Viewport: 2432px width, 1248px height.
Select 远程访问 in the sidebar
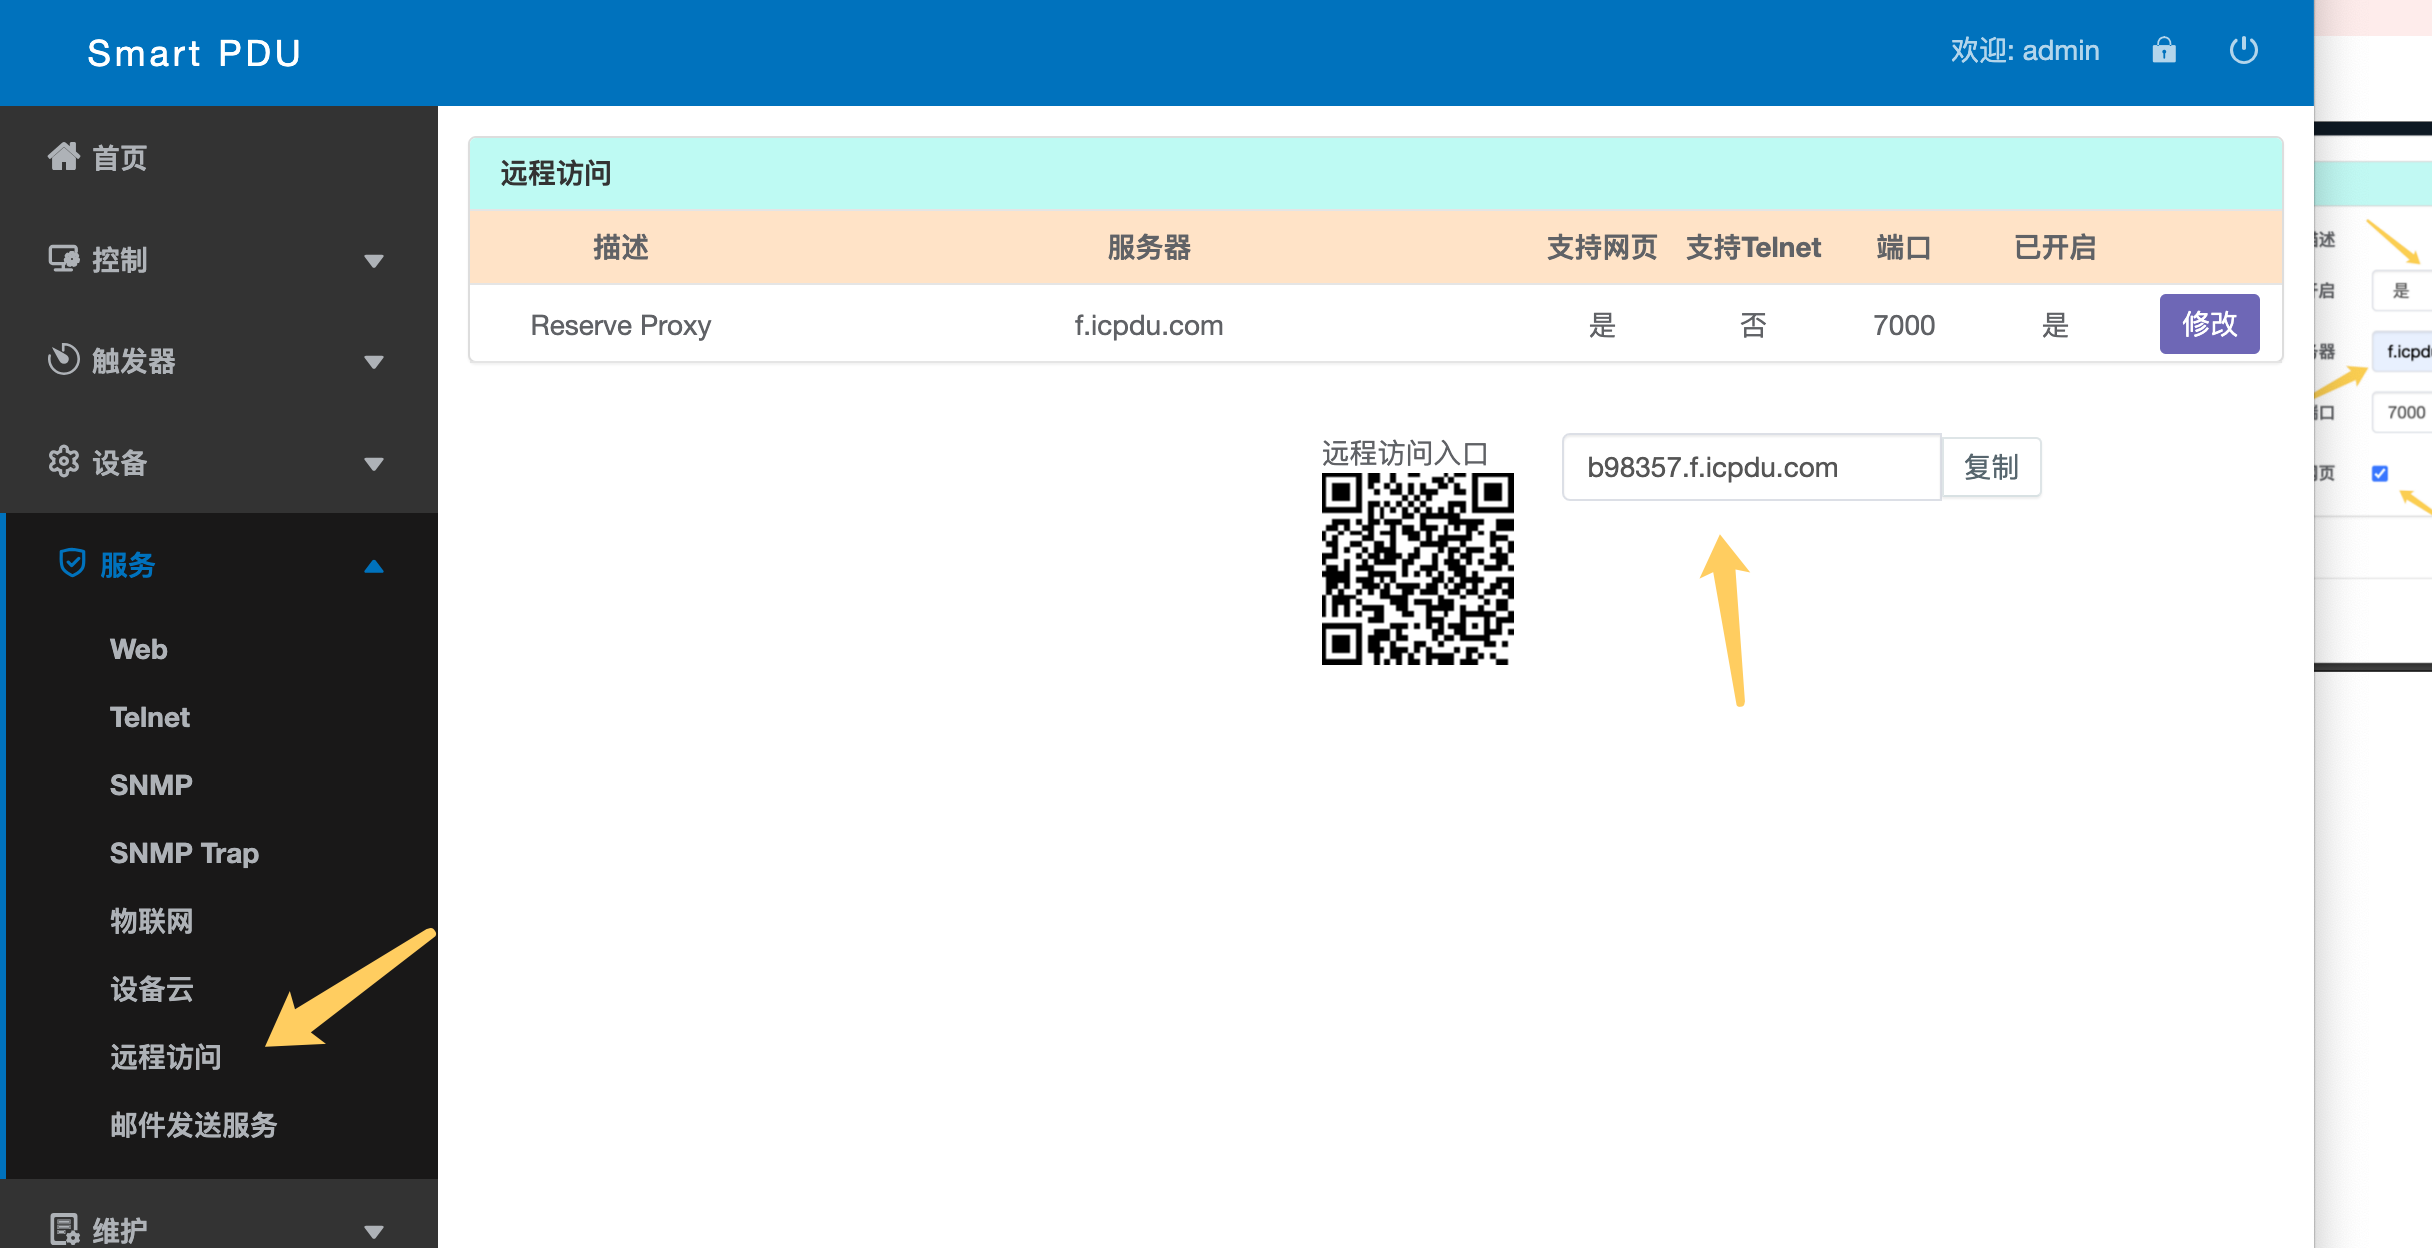165,1057
